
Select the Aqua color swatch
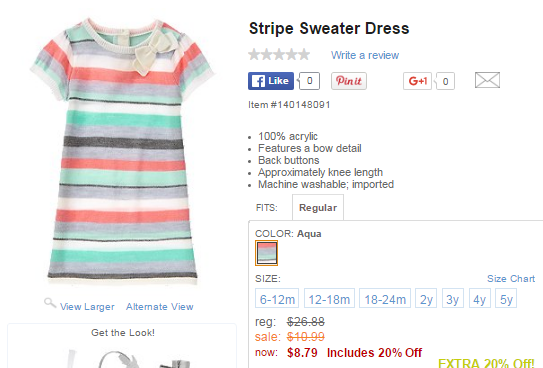coord(266,253)
